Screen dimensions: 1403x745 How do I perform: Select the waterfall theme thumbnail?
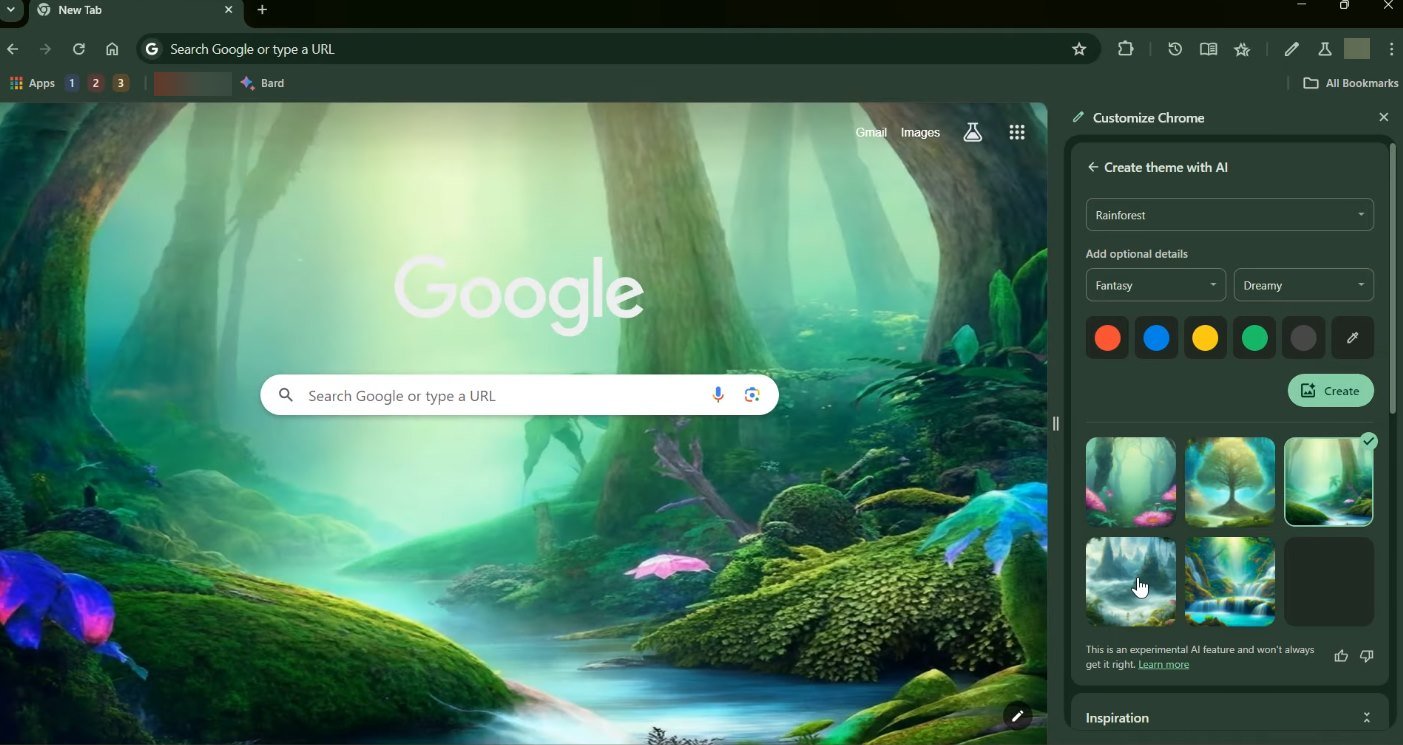1230,582
